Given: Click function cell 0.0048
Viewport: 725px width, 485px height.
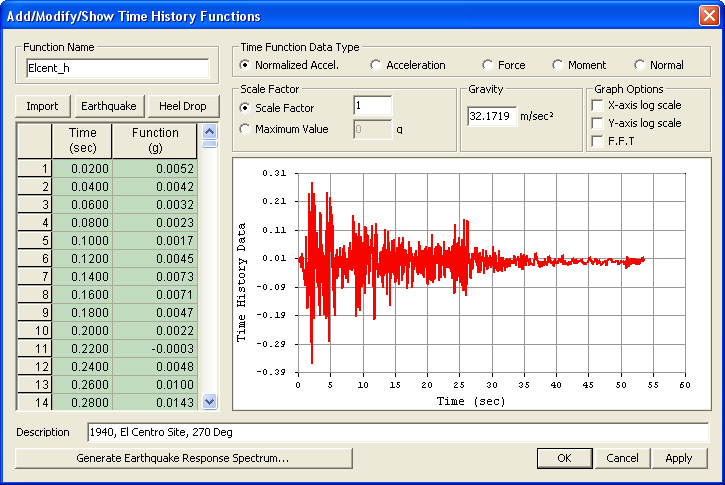Looking at the screenshot, I should tap(155, 367).
